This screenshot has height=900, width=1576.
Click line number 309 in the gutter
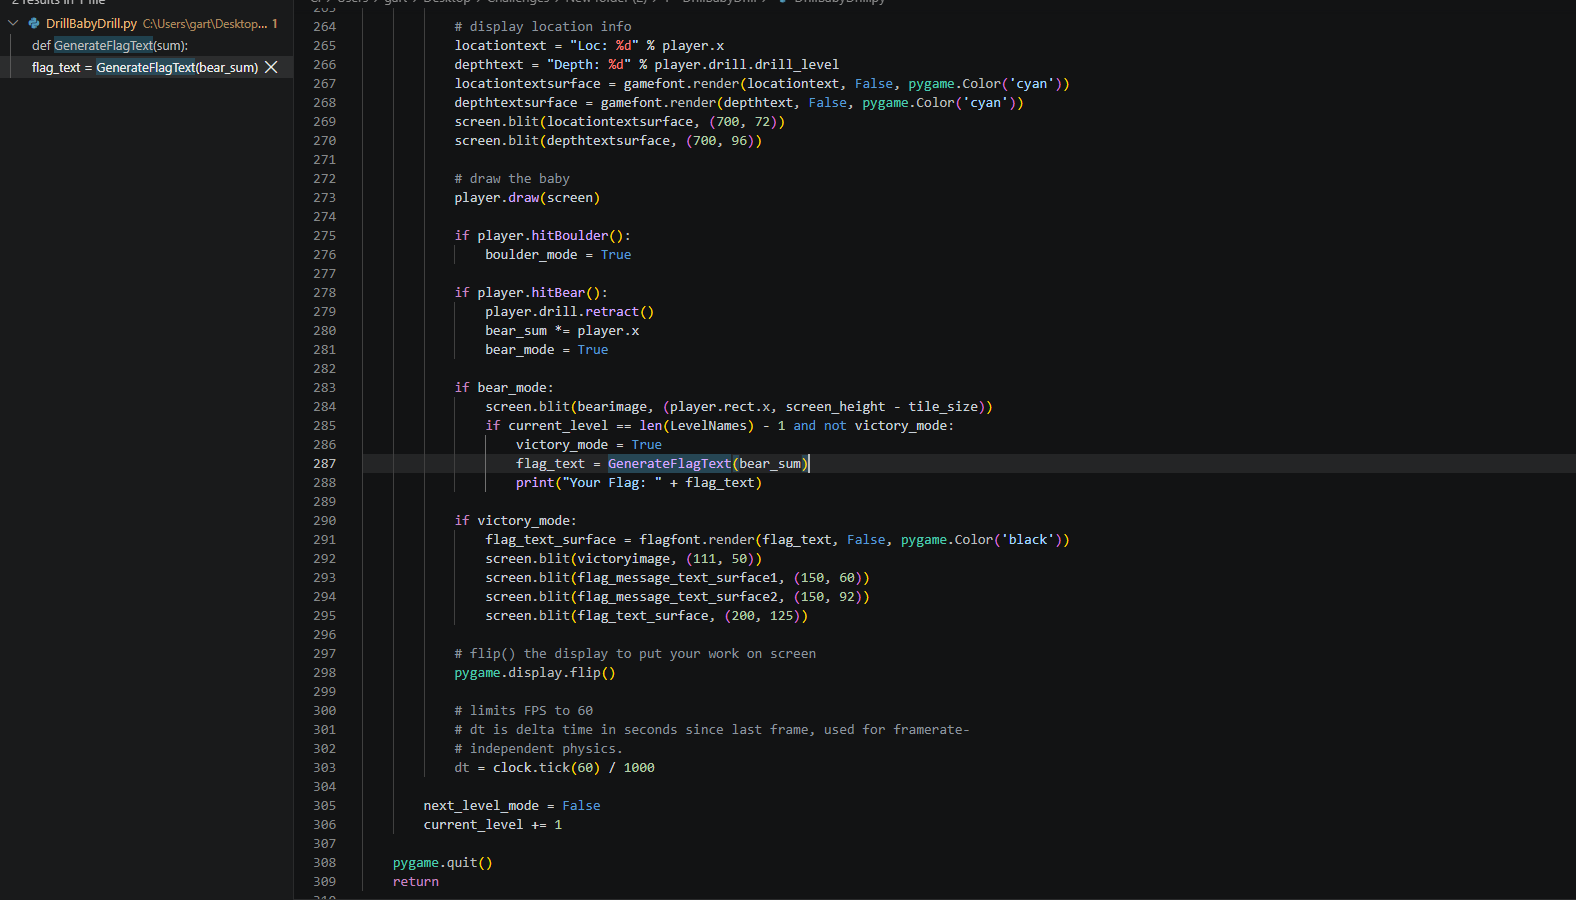324,881
